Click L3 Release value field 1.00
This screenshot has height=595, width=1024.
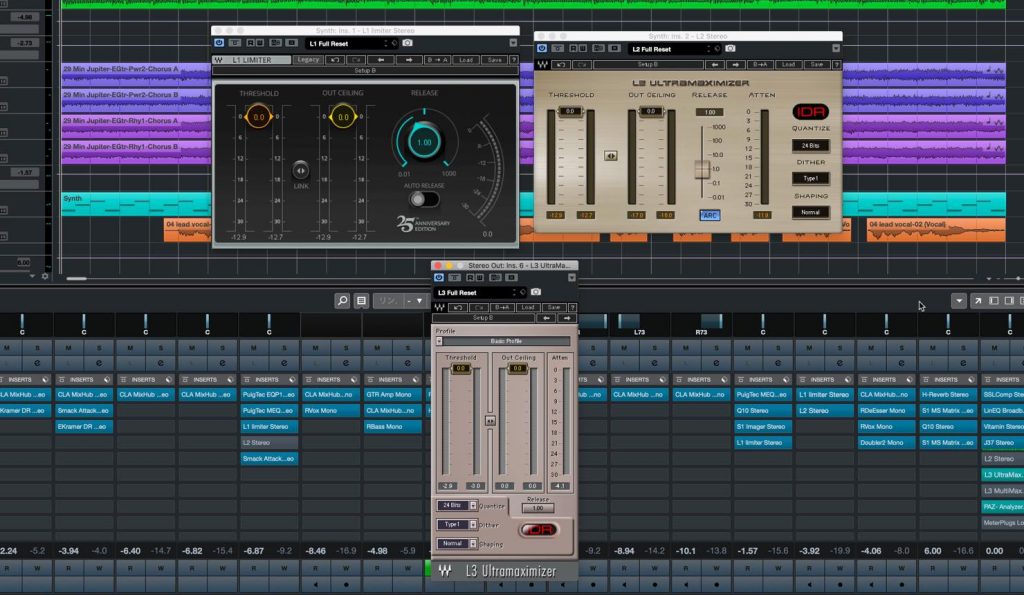coord(538,508)
